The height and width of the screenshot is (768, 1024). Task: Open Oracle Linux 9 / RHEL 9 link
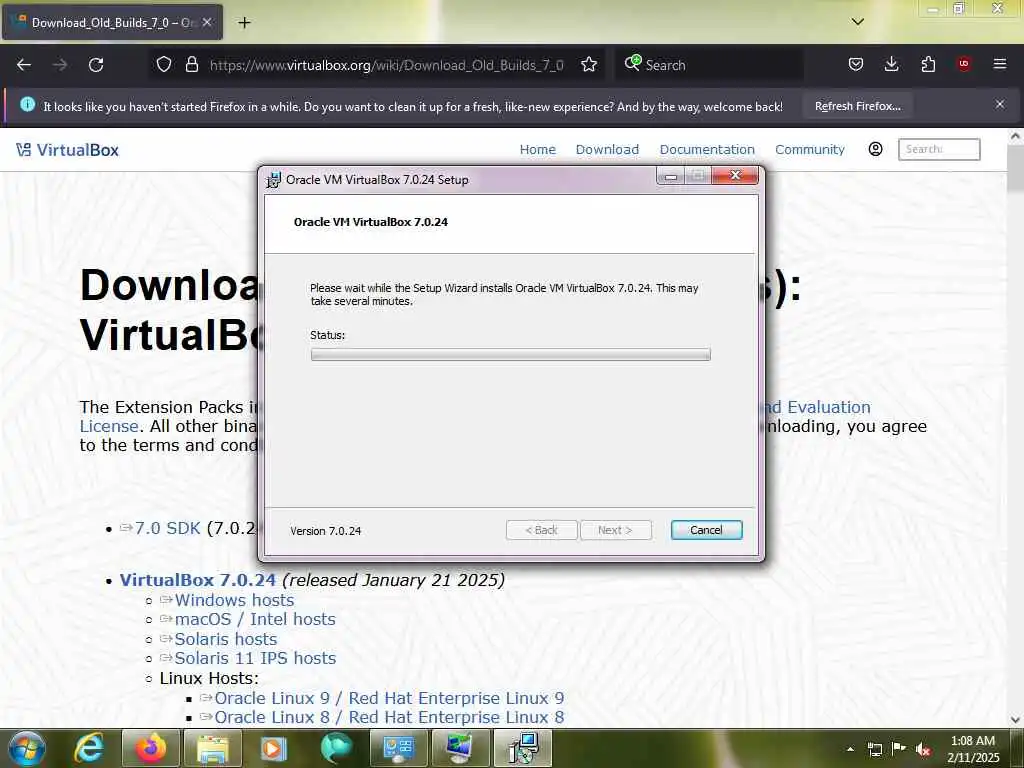pyautogui.click(x=389, y=697)
